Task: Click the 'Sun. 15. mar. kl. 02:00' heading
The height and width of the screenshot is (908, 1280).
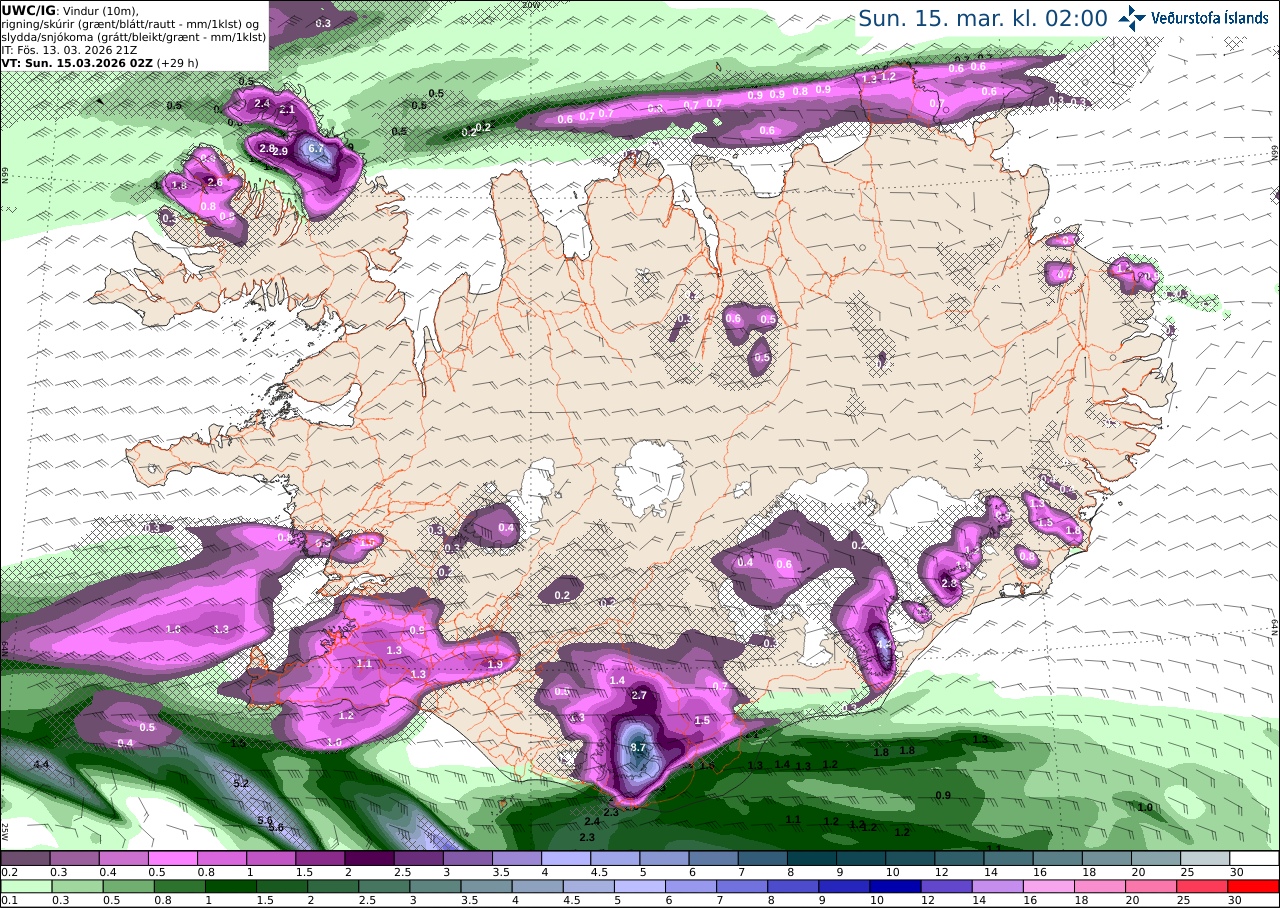Action: tap(983, 18)
